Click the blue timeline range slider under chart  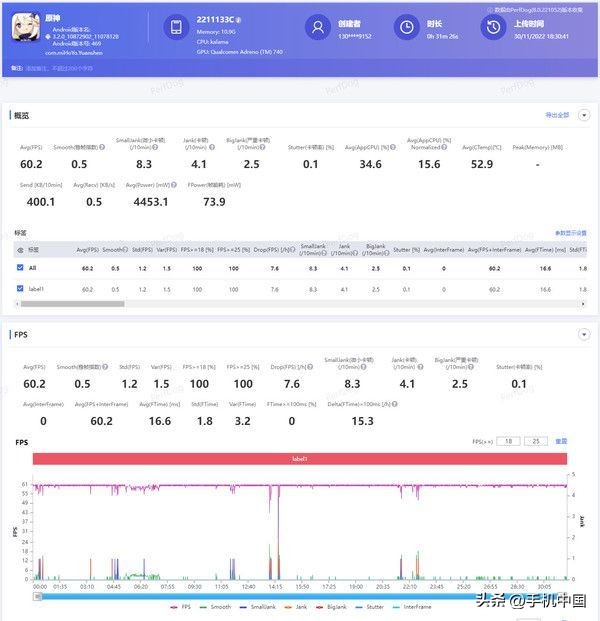point(300,594)
